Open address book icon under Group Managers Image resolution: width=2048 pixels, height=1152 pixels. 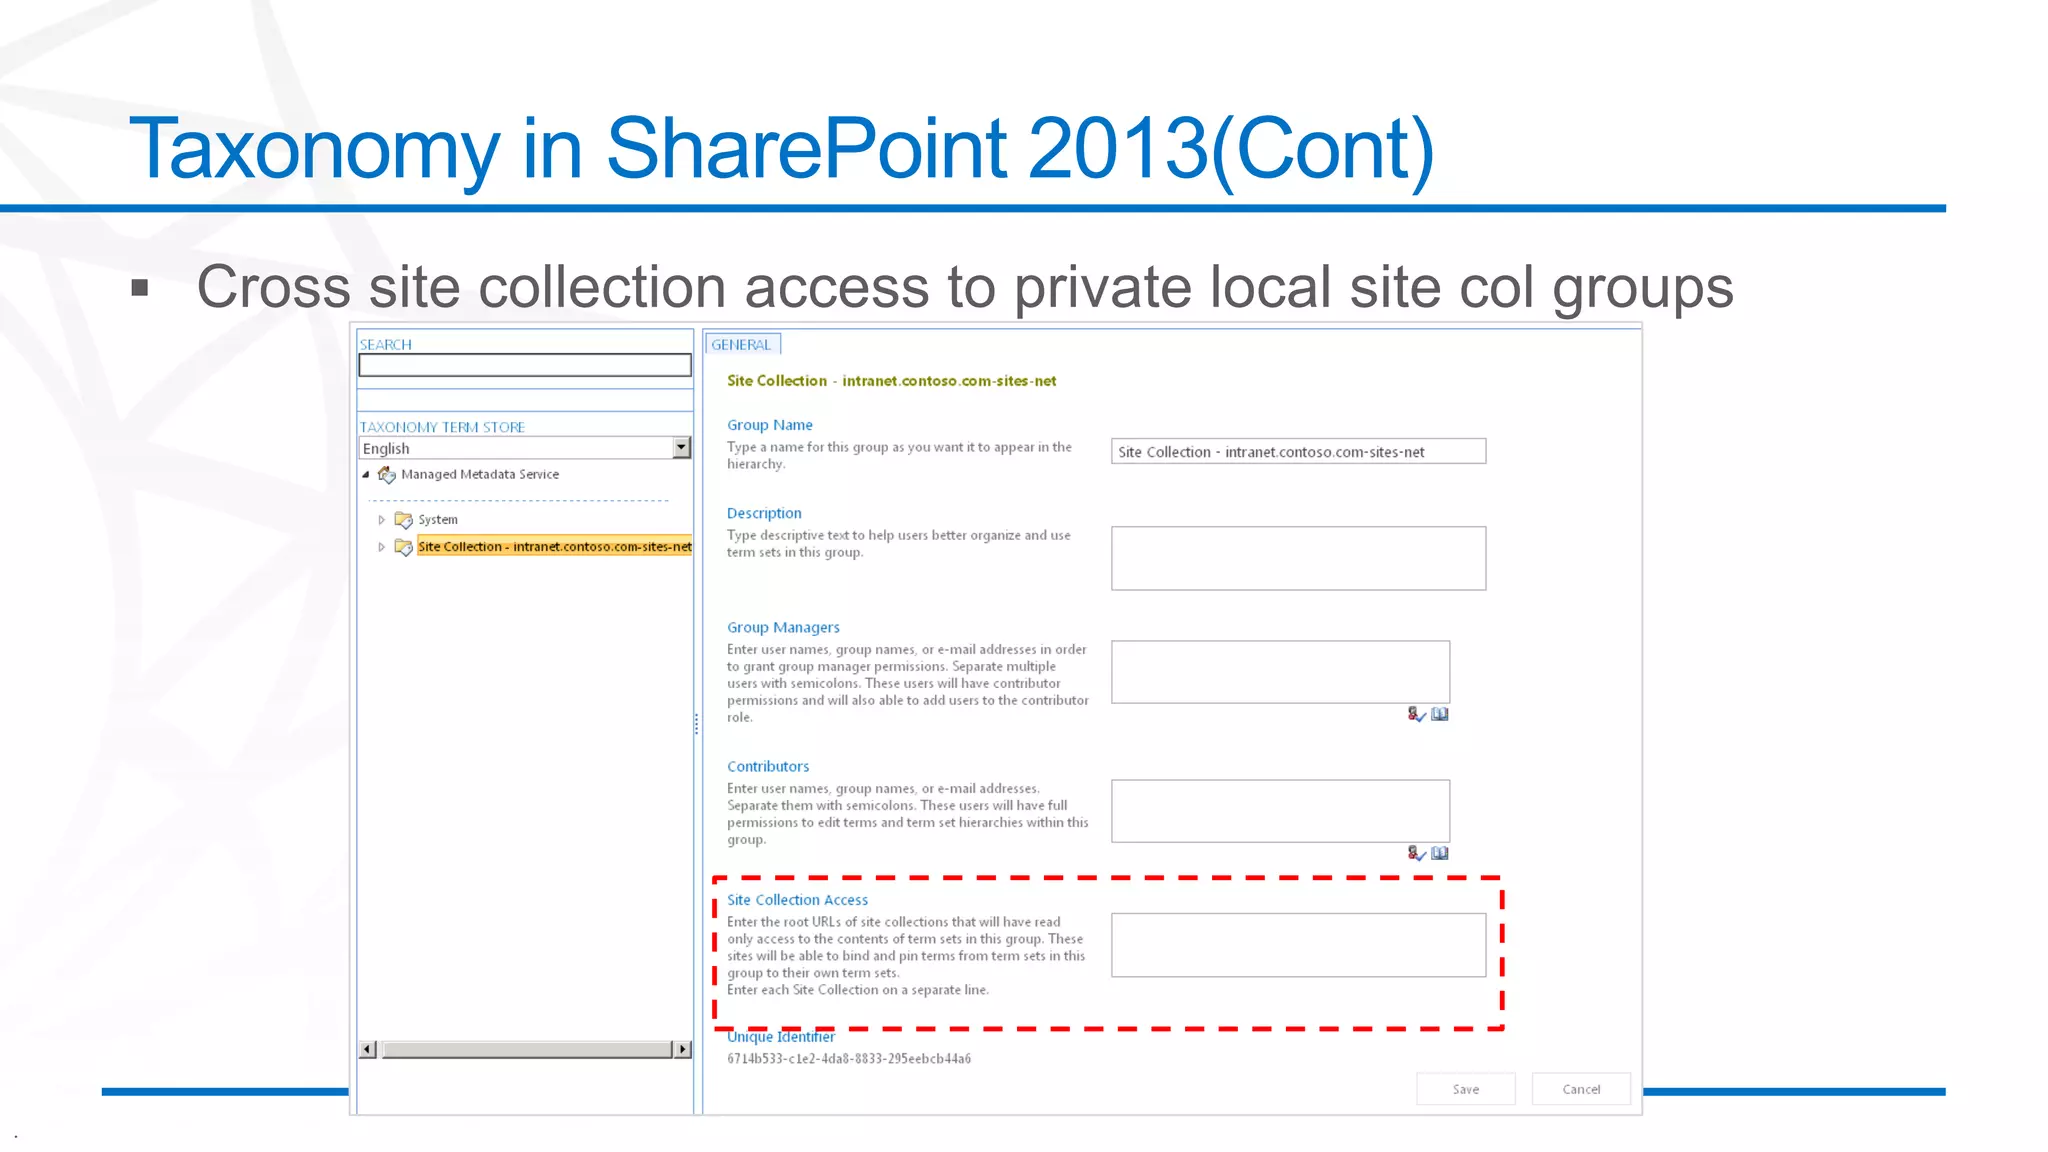(1440, 714)
